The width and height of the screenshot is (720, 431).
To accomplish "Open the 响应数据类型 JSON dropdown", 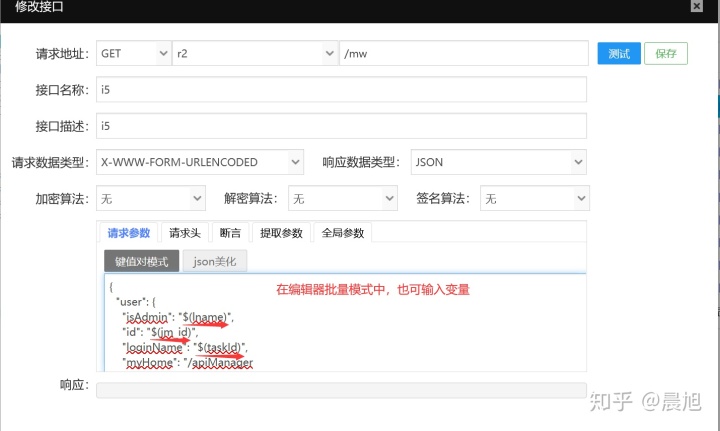I will pos(499,162).
